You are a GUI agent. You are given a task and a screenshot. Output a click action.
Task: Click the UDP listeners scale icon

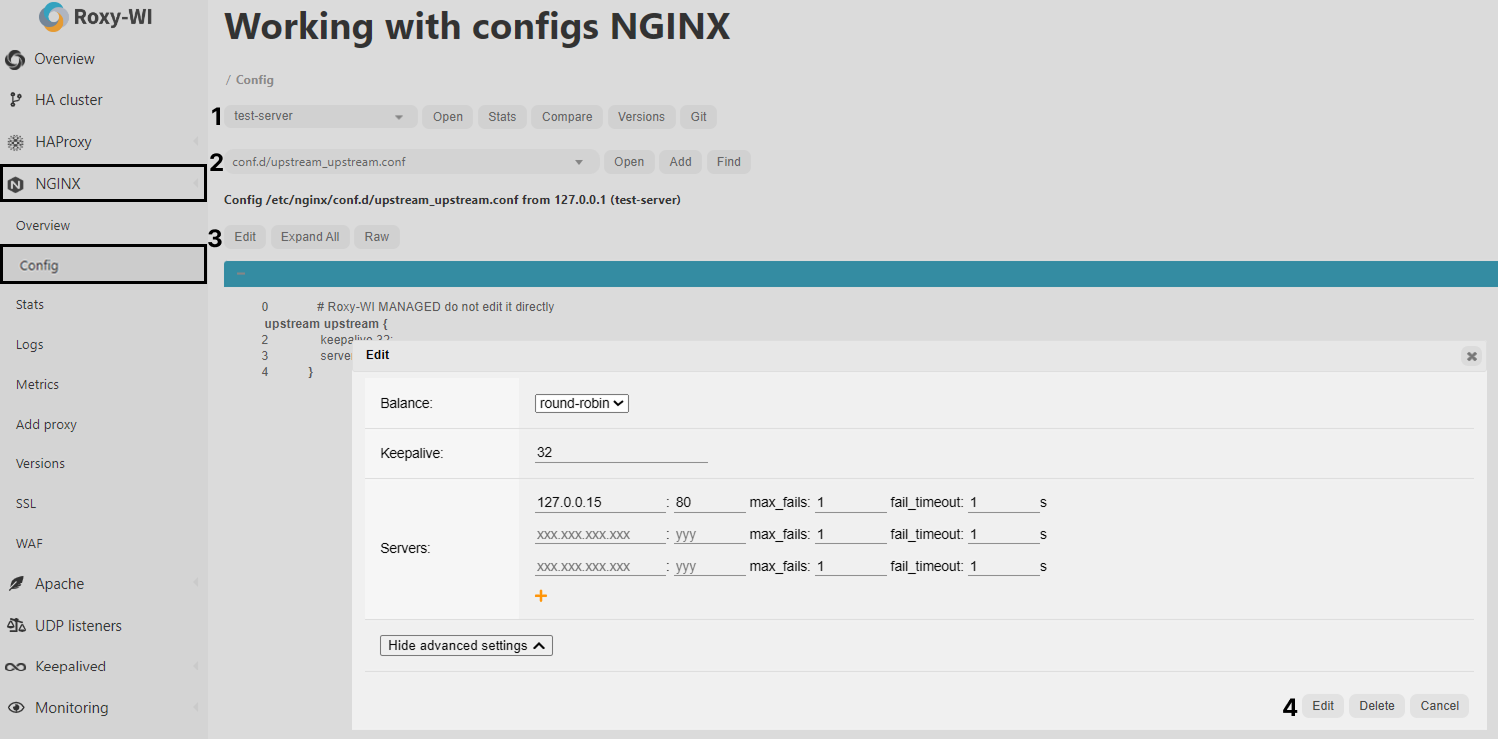click(x=15, y=626)
